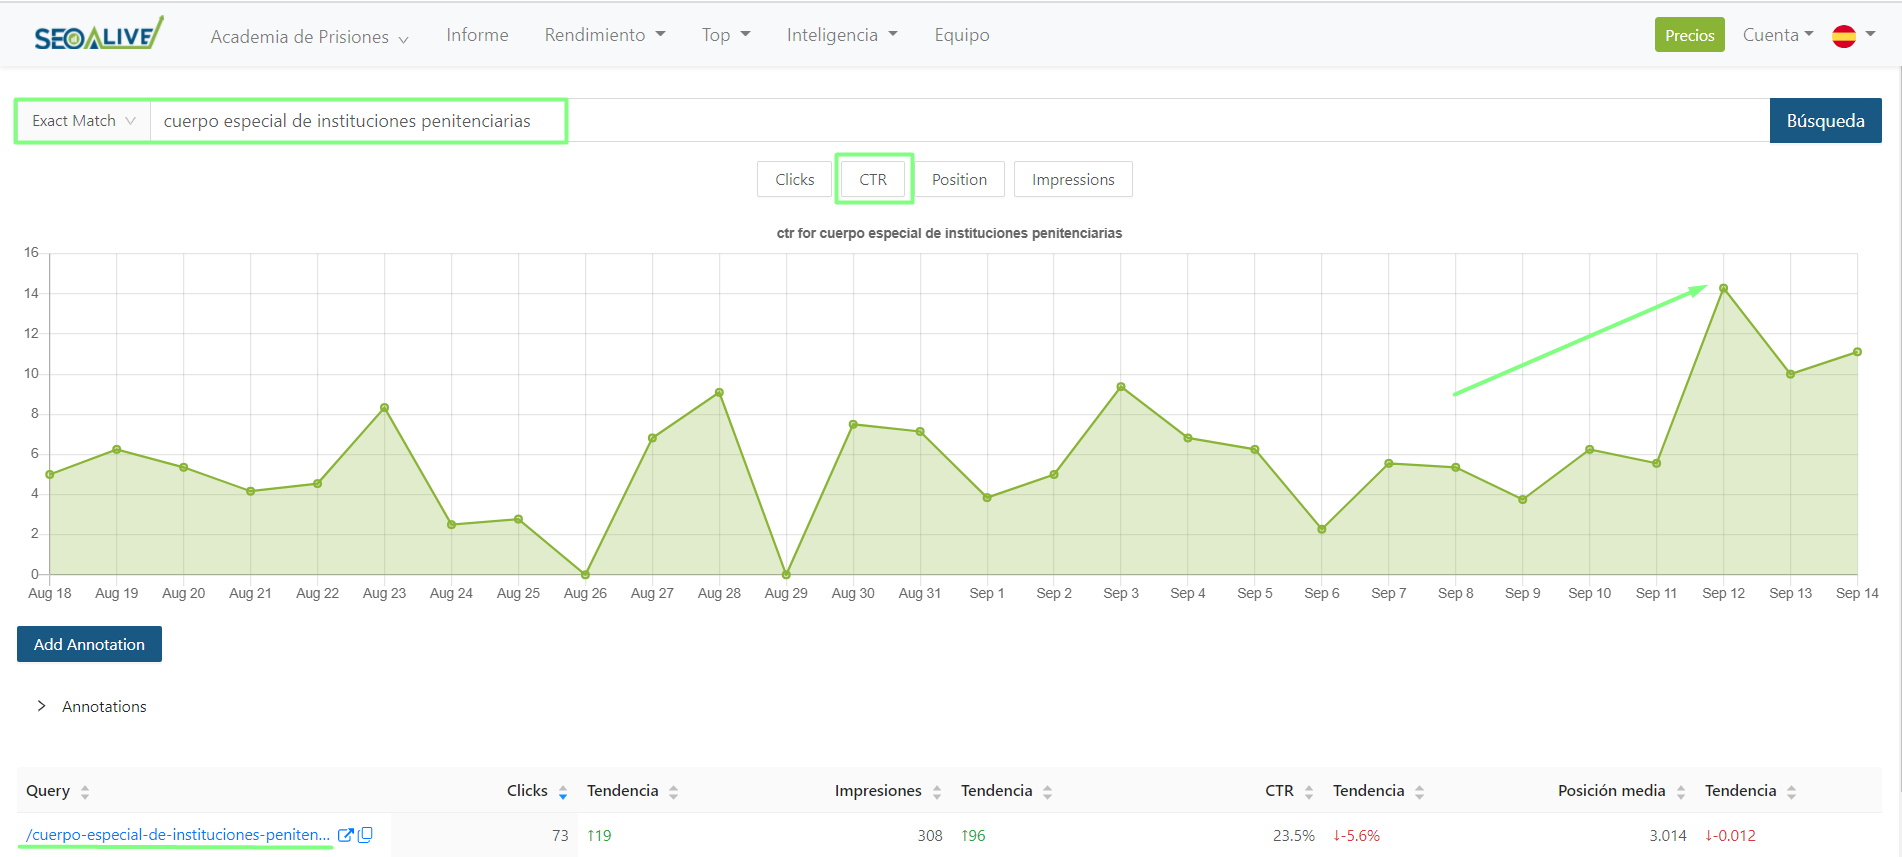Switch the chart to Clicks metric
The width and height of the screenshot is (1902, 857).
794,180
